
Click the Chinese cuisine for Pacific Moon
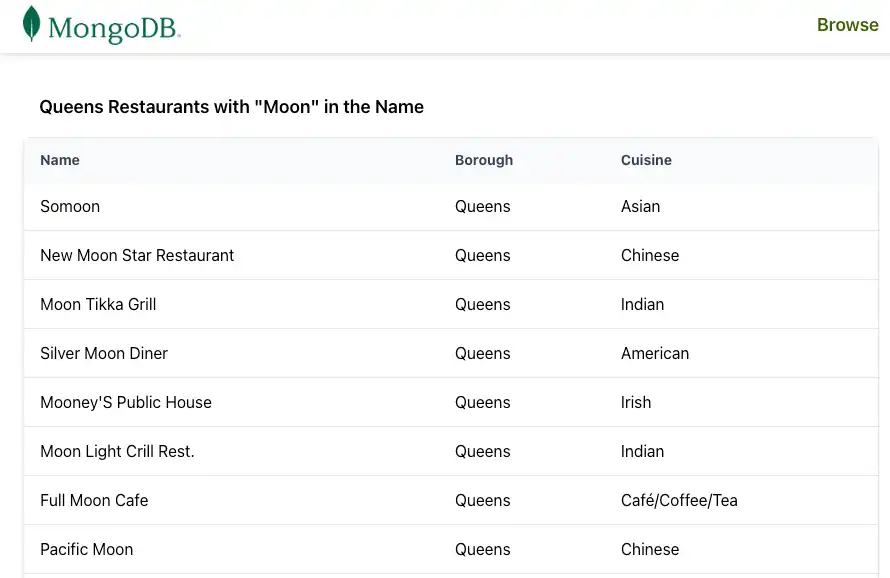click(x=650, y=549)
